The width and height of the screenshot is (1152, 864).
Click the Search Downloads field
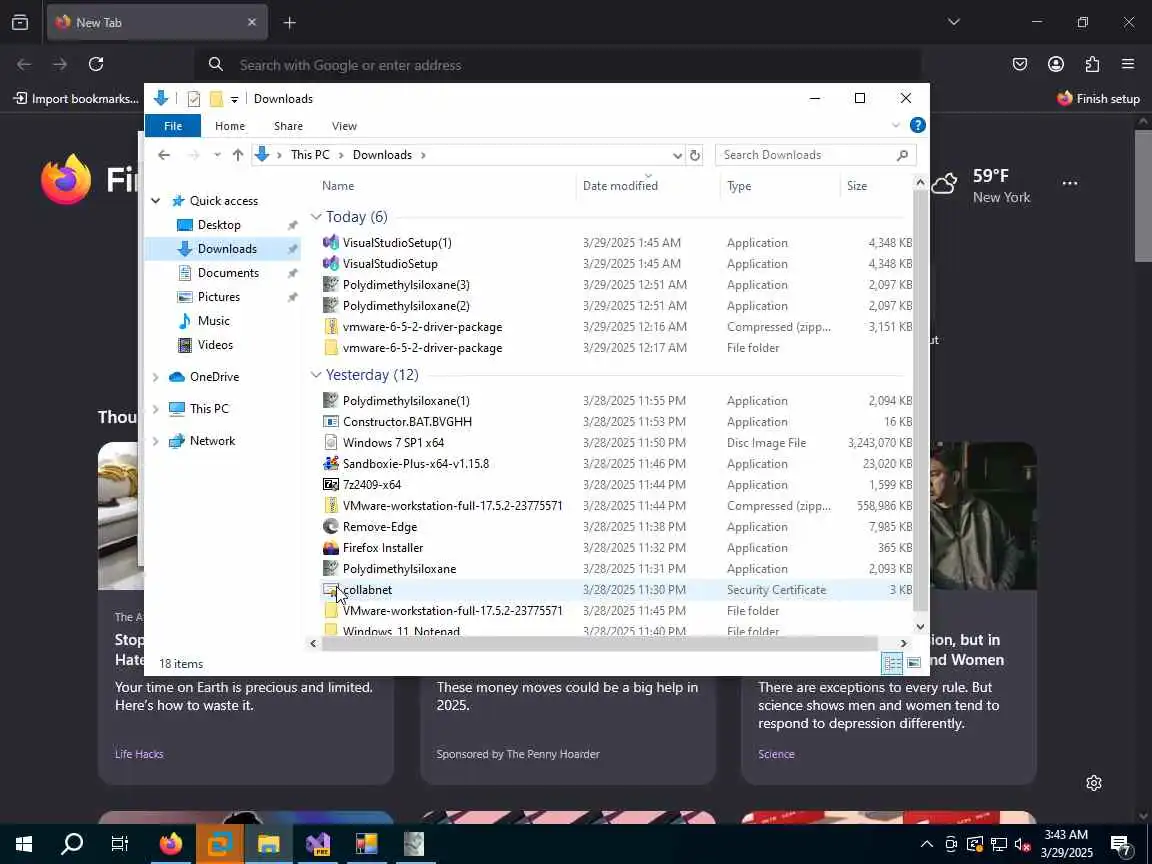tap(816, 155)
